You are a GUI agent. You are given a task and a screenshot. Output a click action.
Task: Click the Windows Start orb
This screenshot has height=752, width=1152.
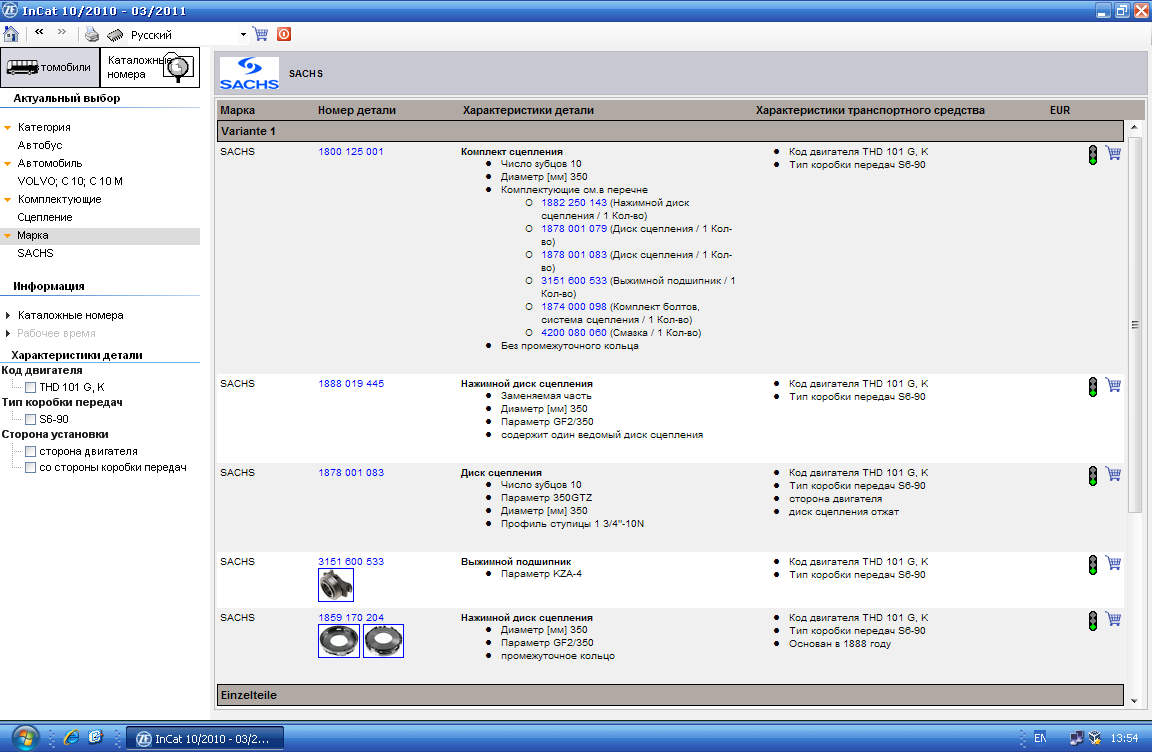pos(24,737)
